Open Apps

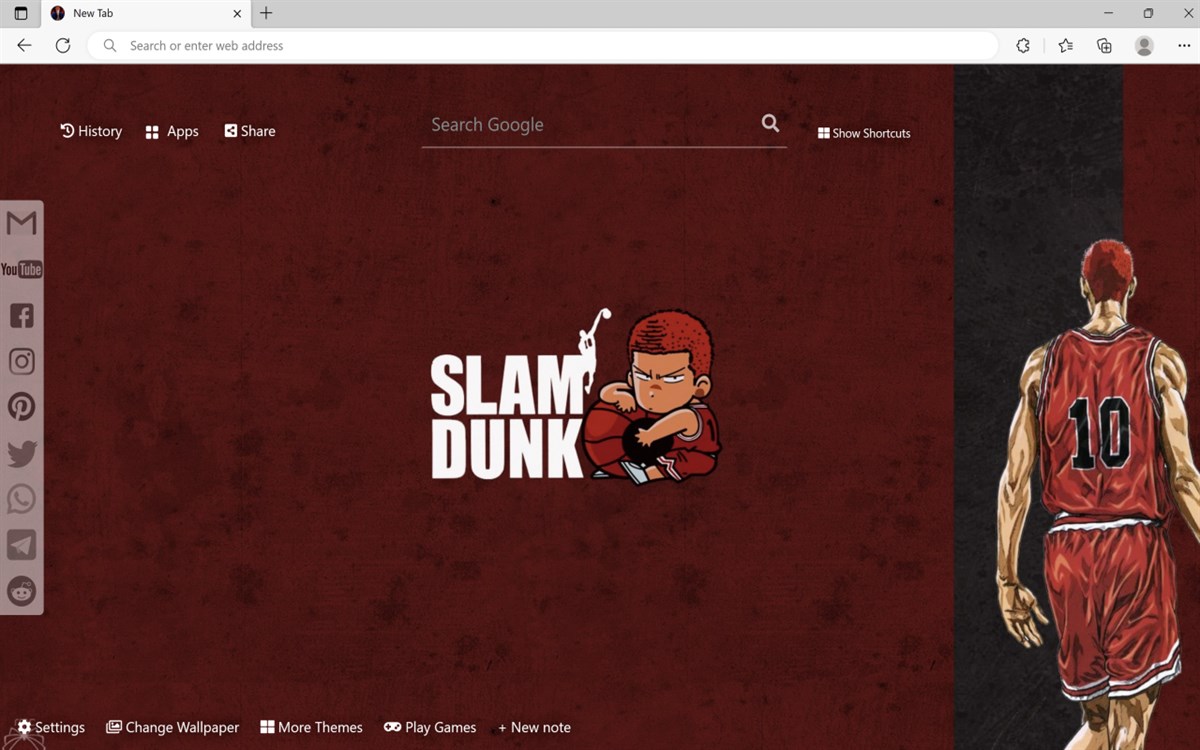tap(172, 131)
